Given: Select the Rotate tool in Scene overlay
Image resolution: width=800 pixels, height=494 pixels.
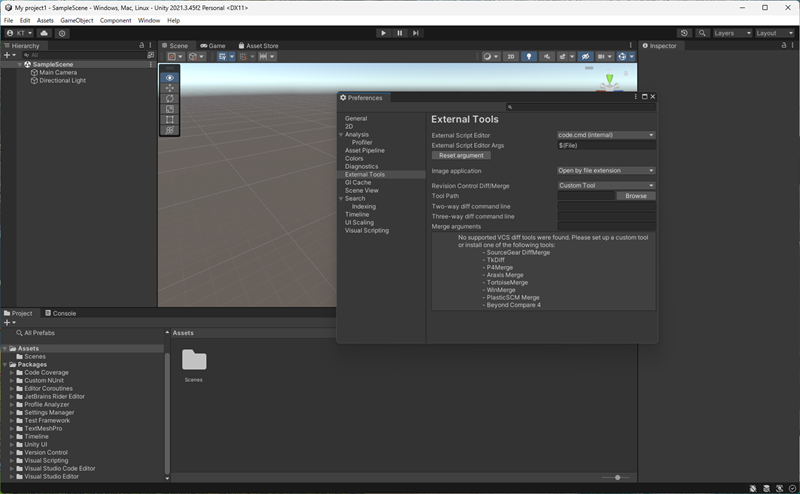Looking at the screenshot, I should (x=170, y=98).
